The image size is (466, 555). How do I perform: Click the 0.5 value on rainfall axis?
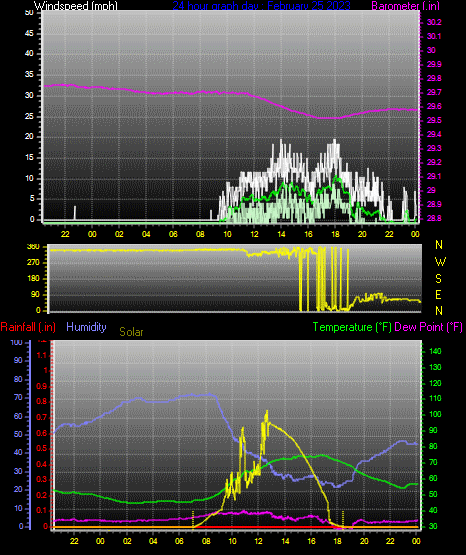(42, 449)
